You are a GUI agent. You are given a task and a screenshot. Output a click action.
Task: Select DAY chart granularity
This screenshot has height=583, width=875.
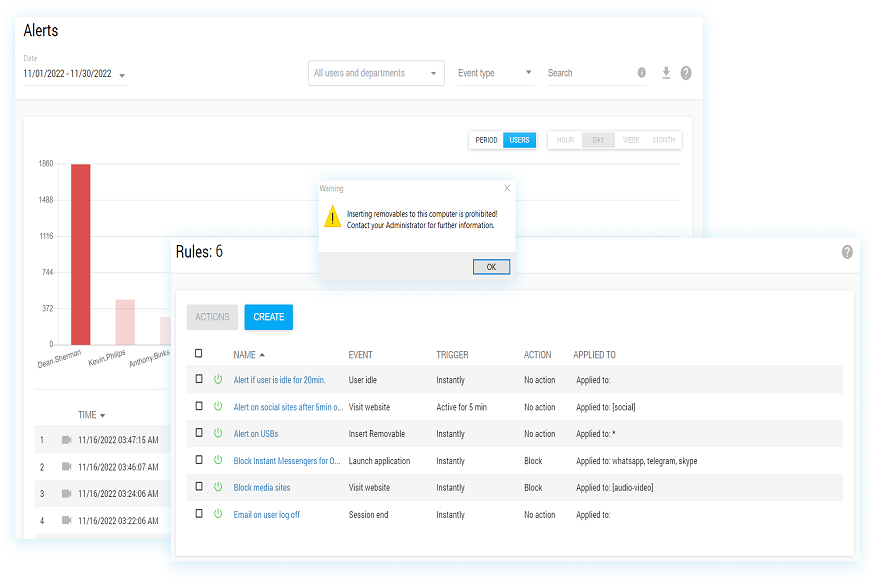[598, 140]
